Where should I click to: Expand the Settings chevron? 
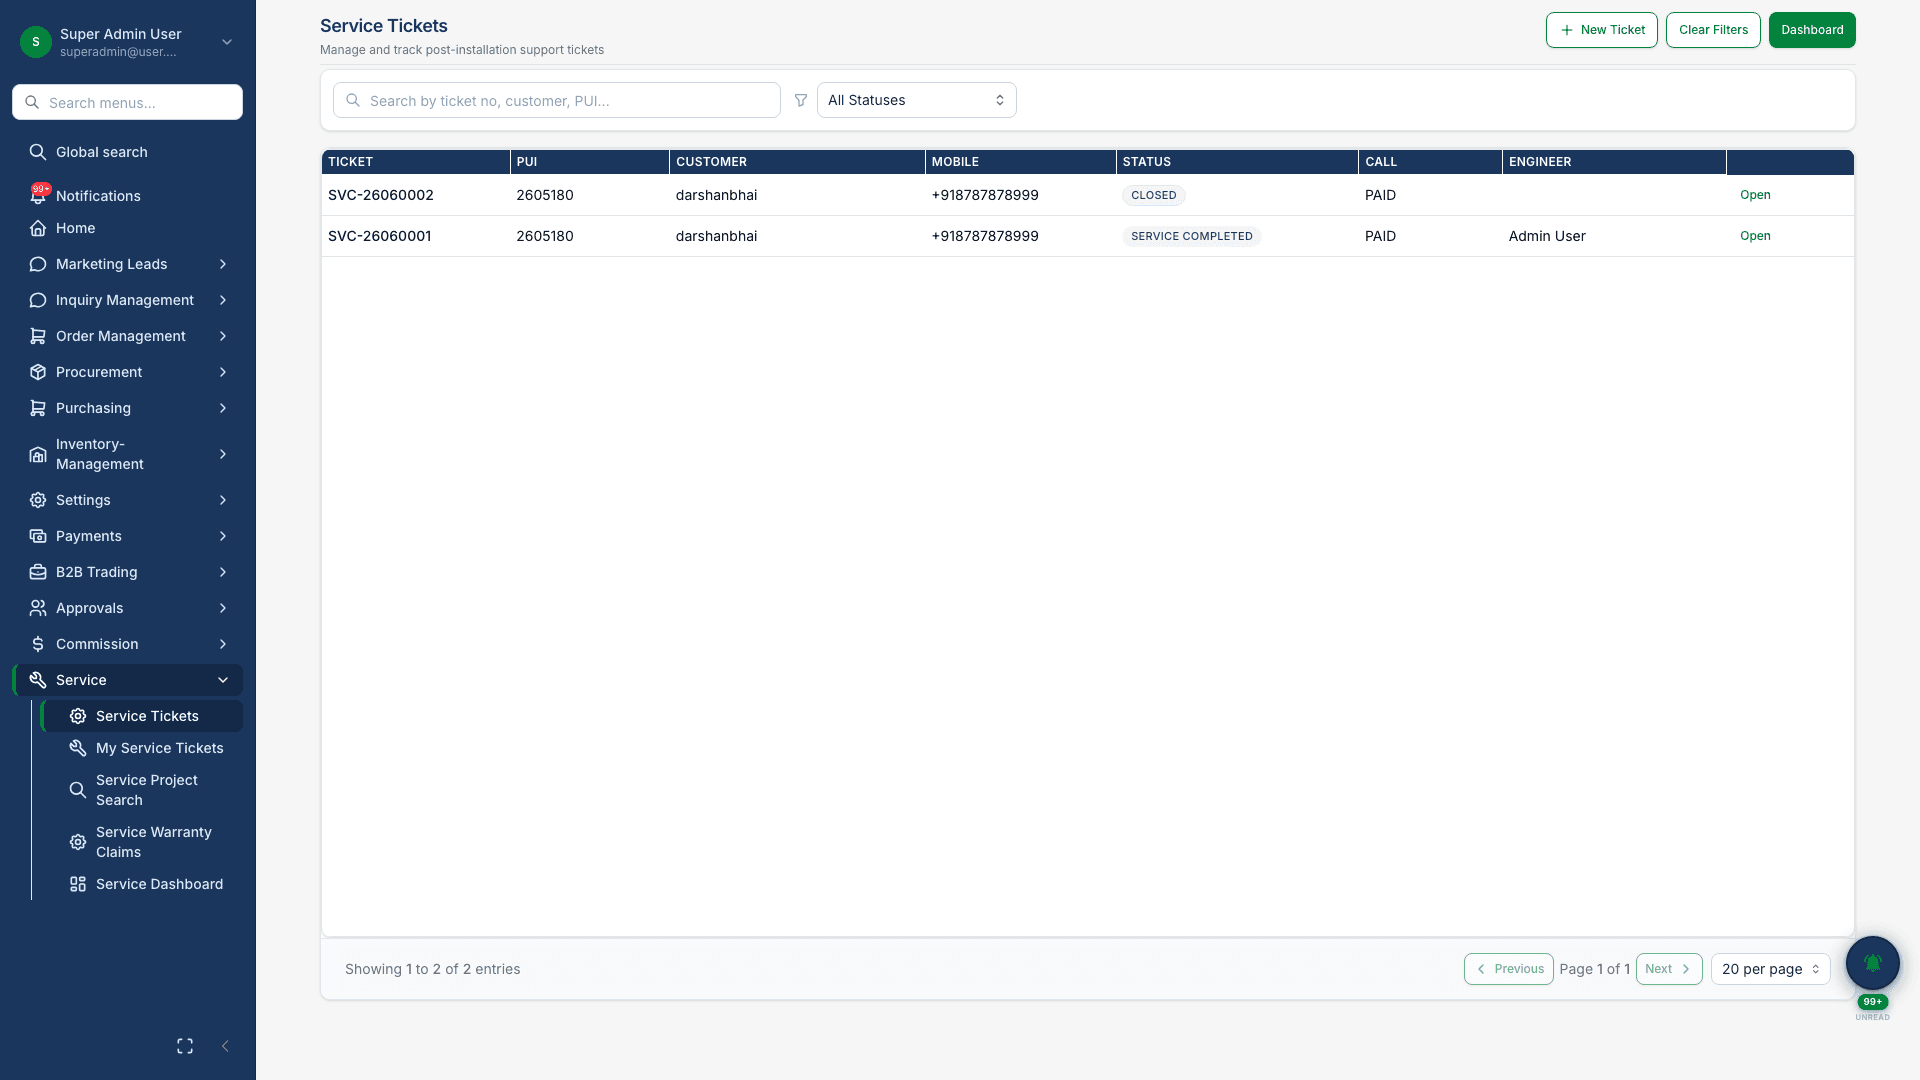[x=223, y=500]
